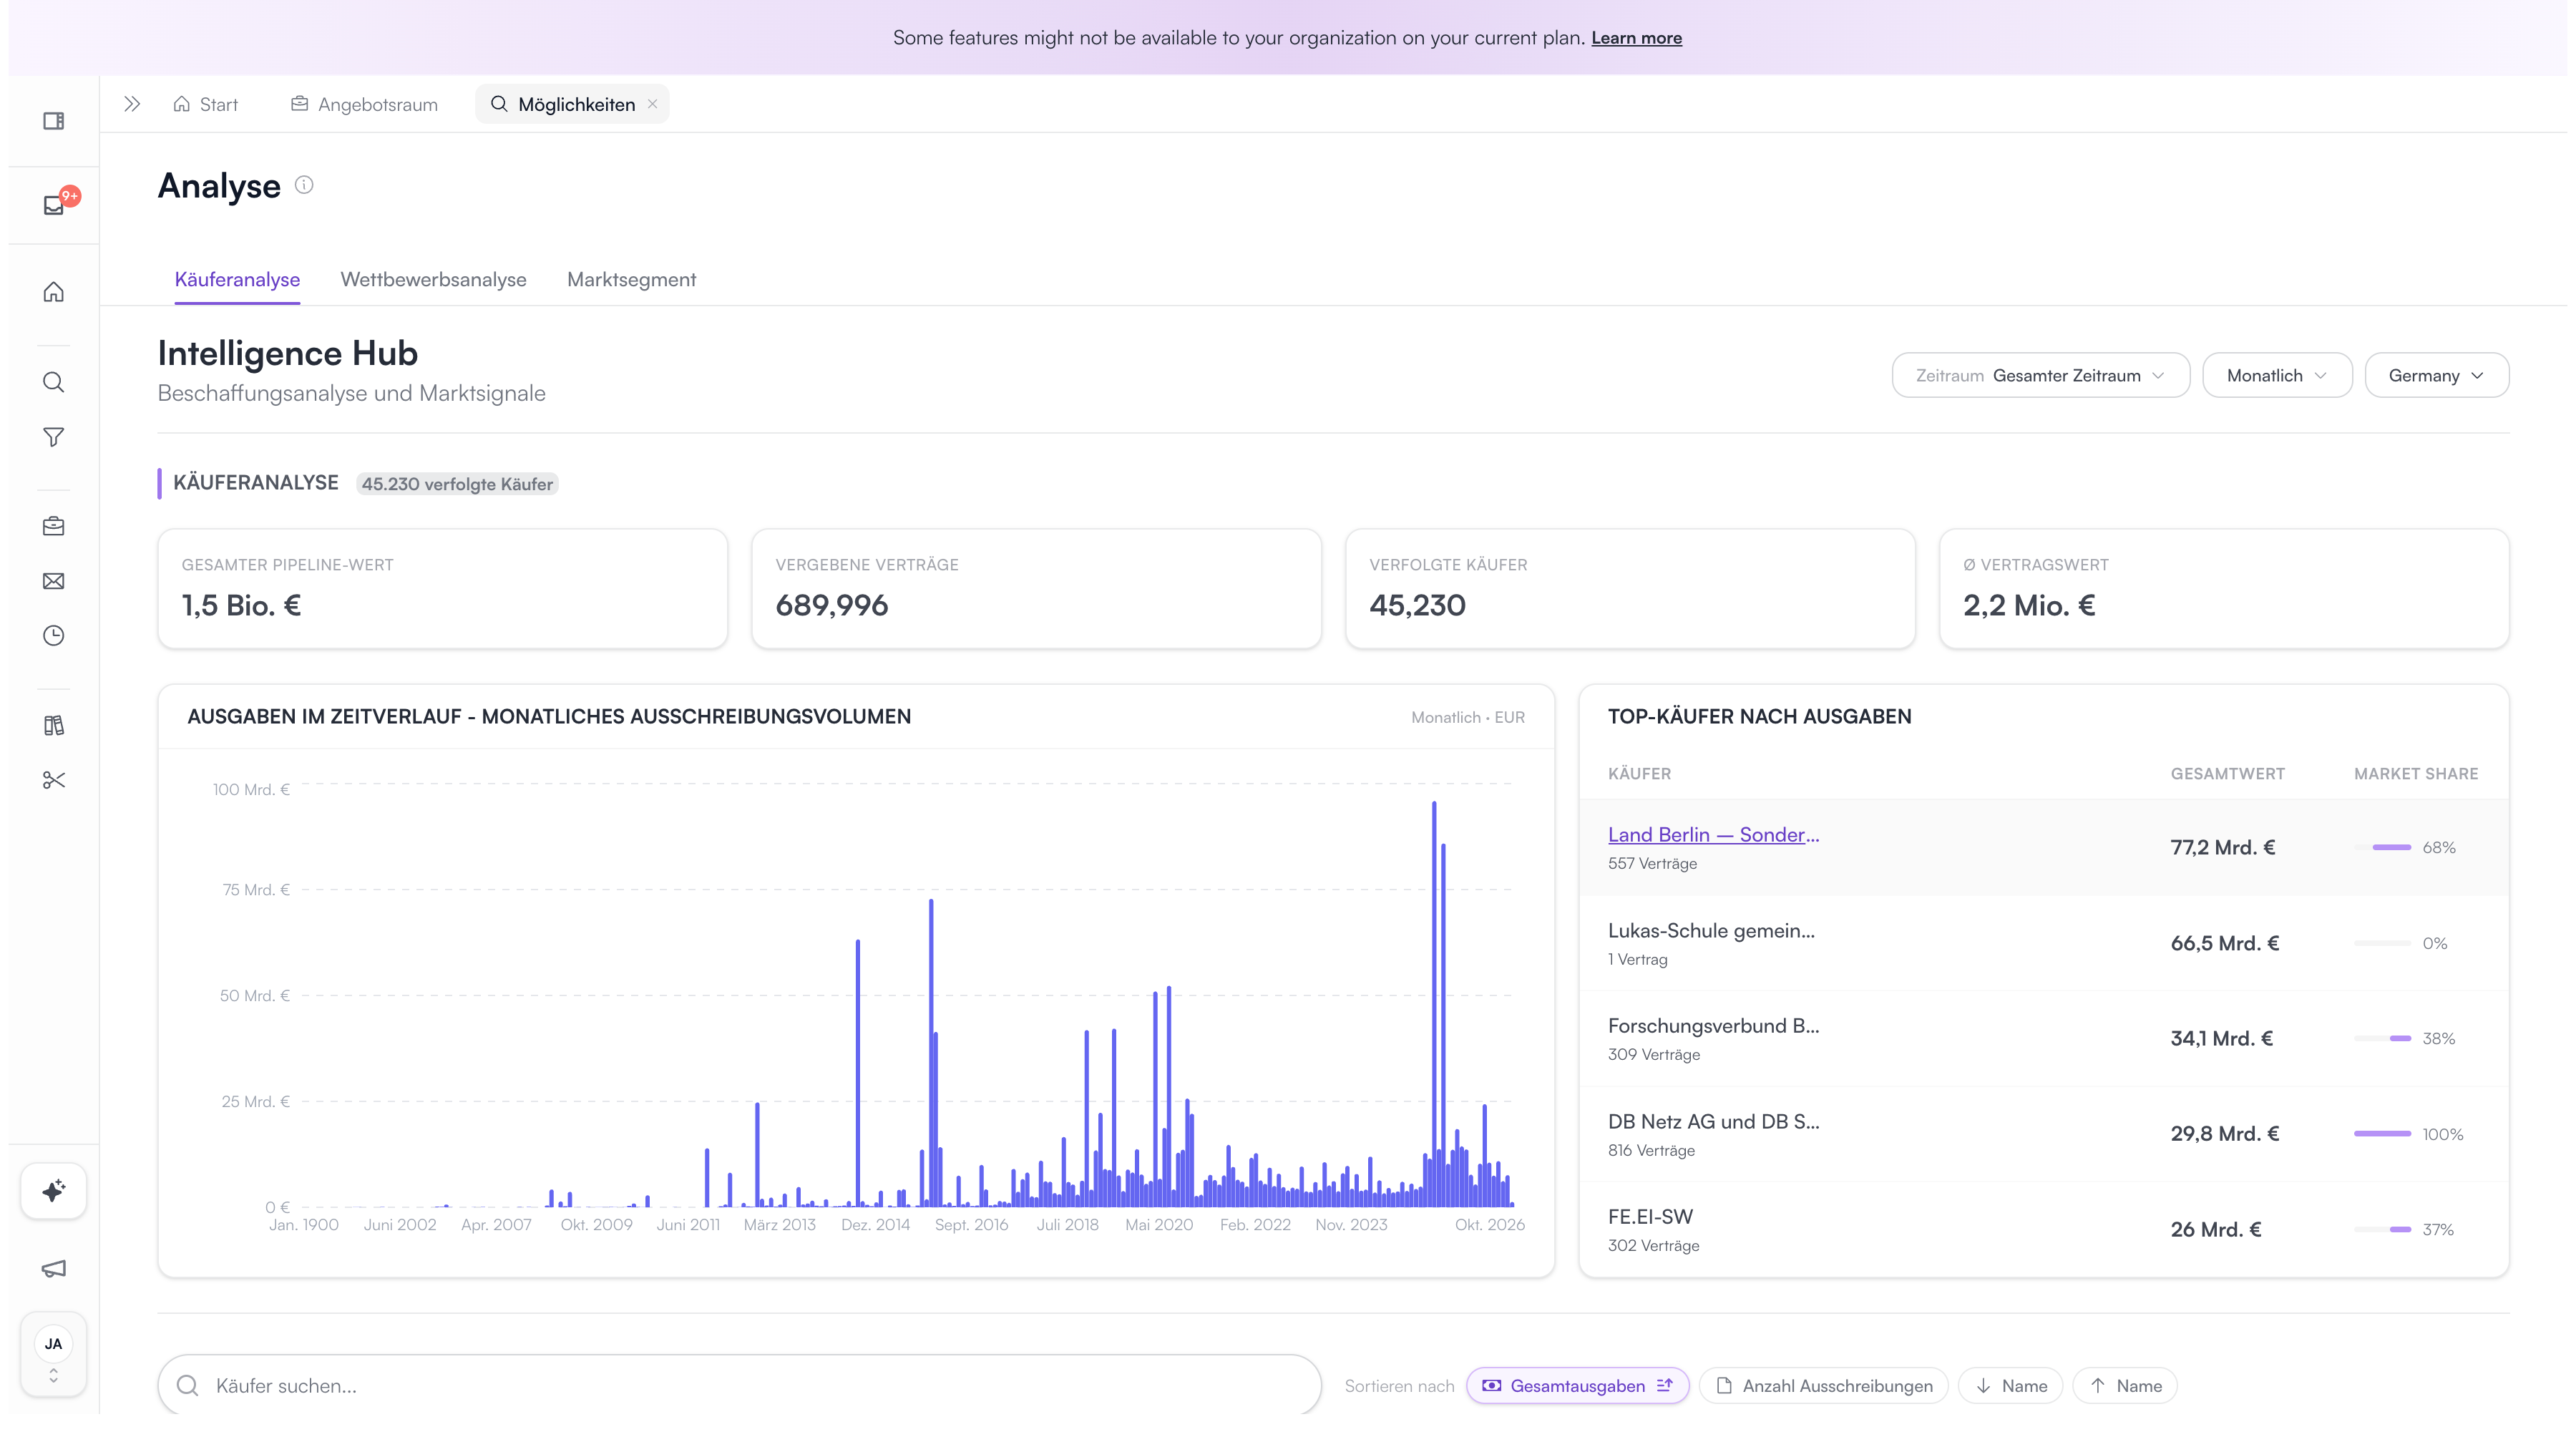
Task: Click the Learn more link
Action: point(1636,38)
